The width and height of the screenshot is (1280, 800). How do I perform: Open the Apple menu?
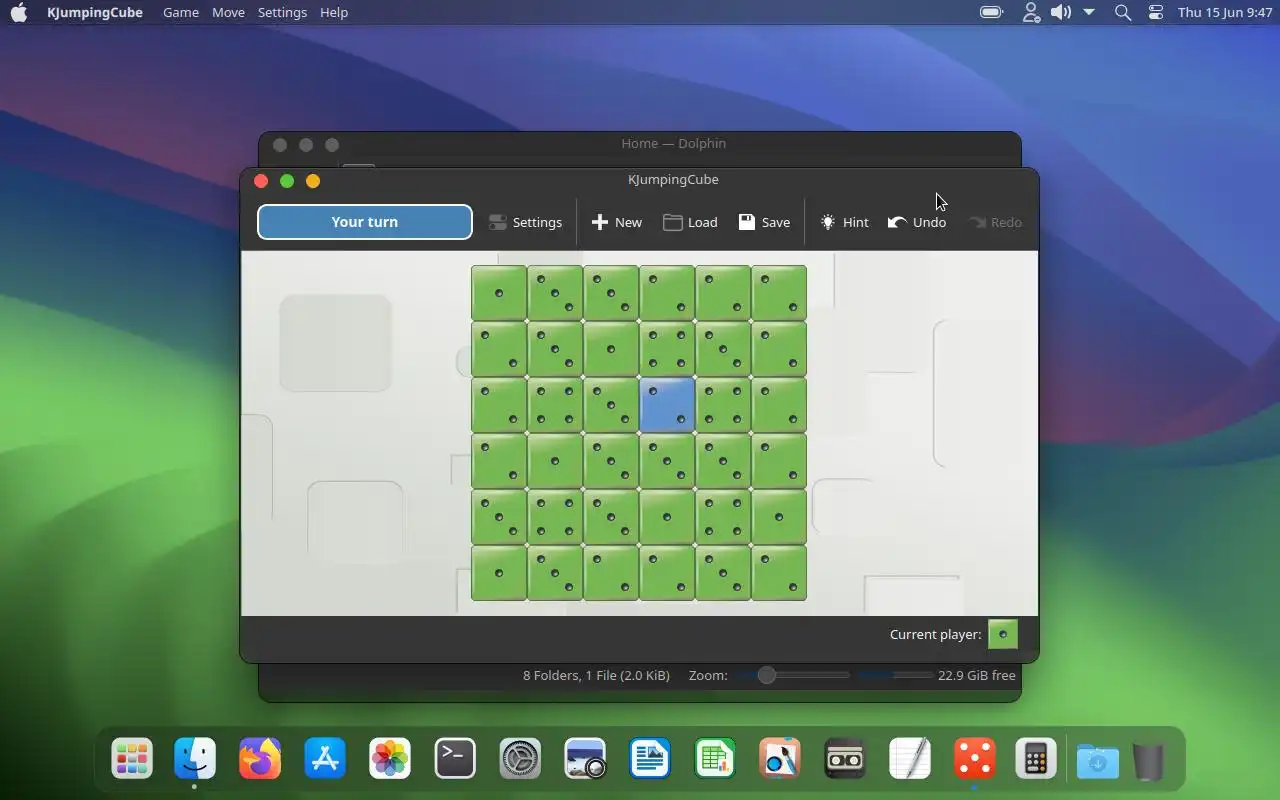(x=19, y=12)
